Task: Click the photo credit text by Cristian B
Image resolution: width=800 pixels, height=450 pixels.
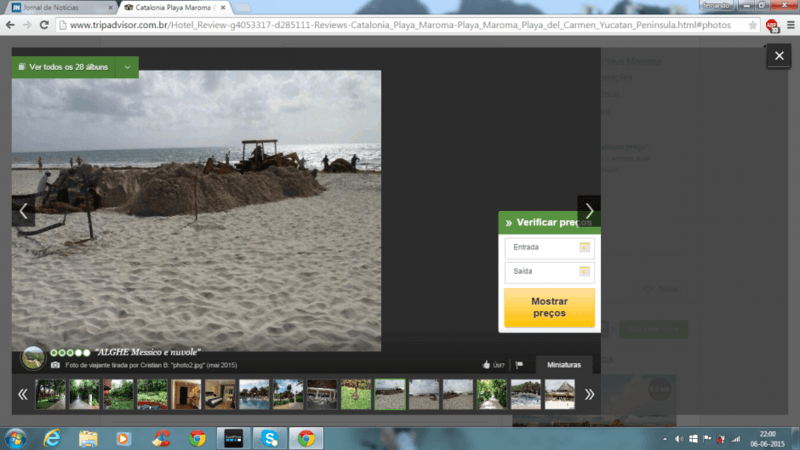Action: [151, 365]
